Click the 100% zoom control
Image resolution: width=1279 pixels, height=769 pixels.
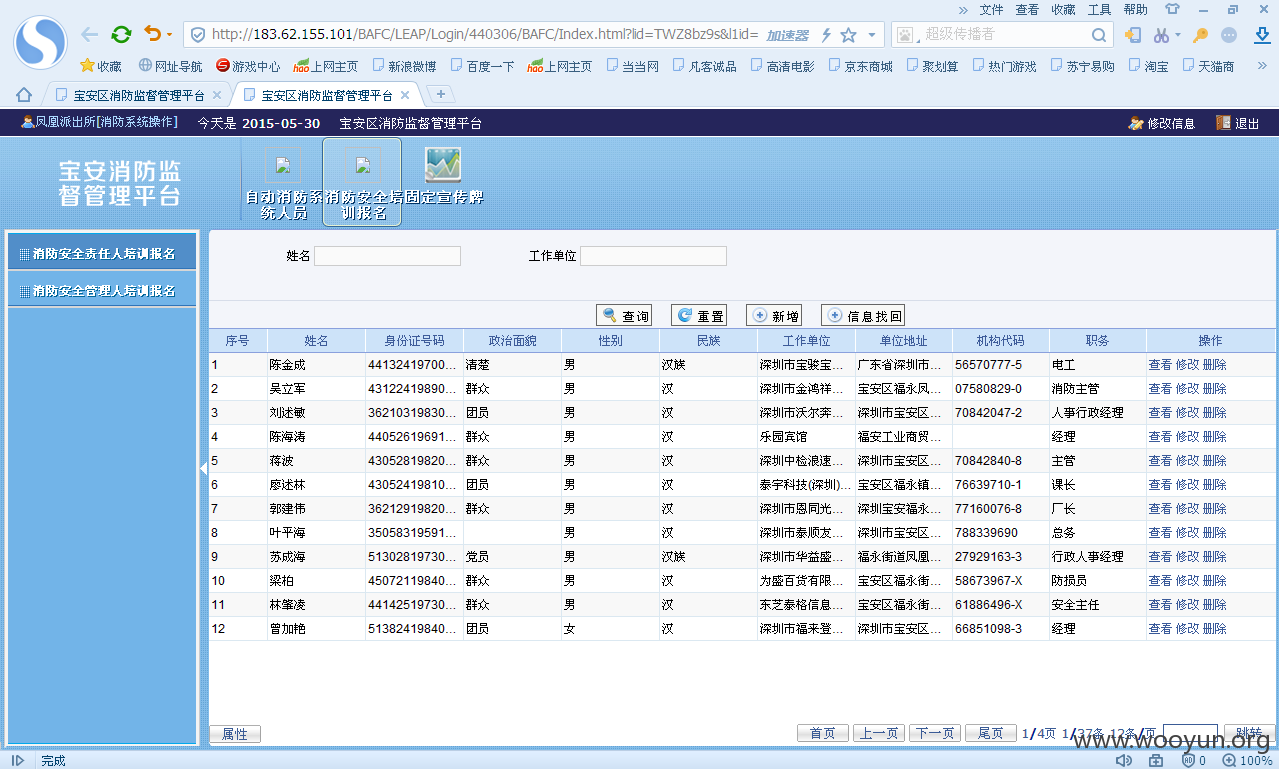coord(1248,761)
